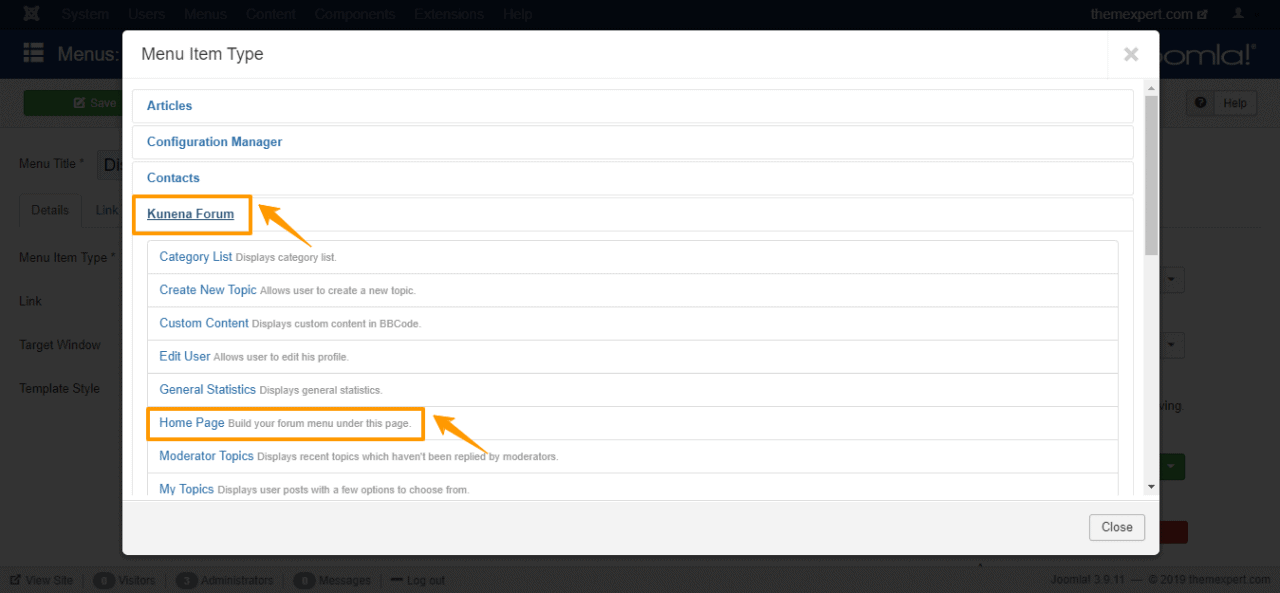Open the Users menu

click(147, 15)
